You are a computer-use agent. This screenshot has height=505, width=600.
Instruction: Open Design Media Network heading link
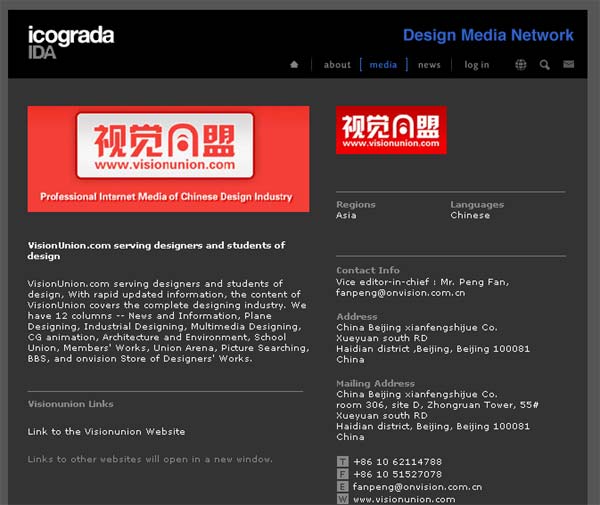click(x=488, y=35)
